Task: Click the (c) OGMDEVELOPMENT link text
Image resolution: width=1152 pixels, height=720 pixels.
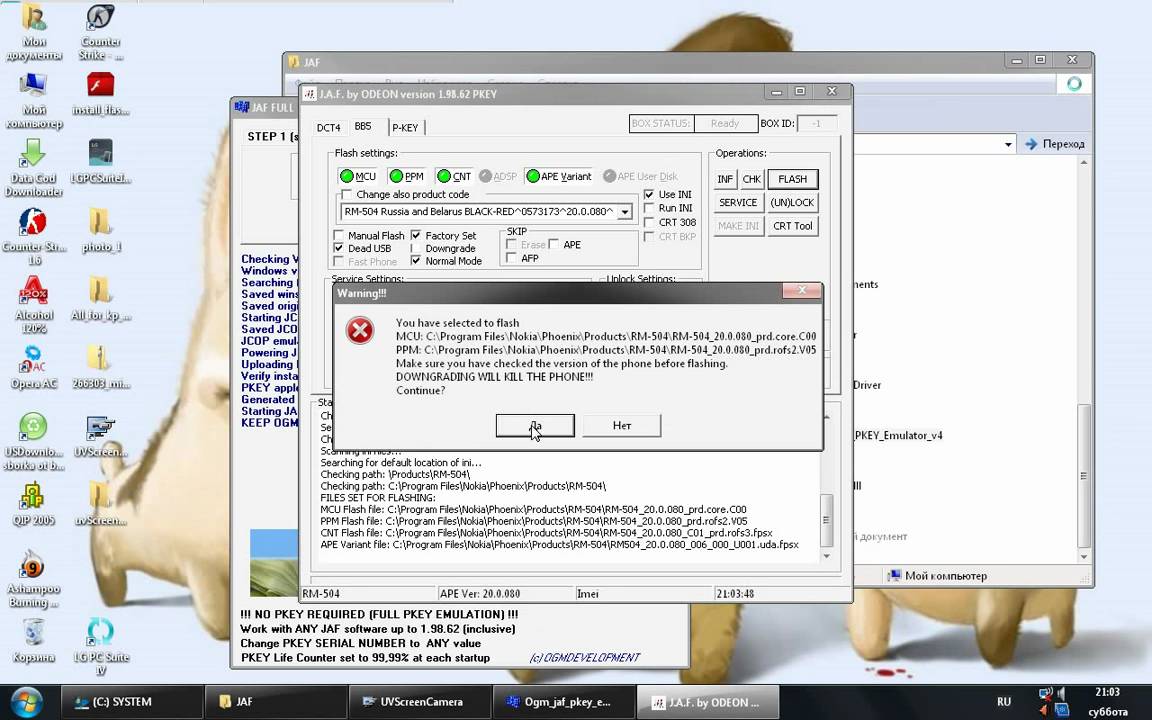Action: point(584,658)
